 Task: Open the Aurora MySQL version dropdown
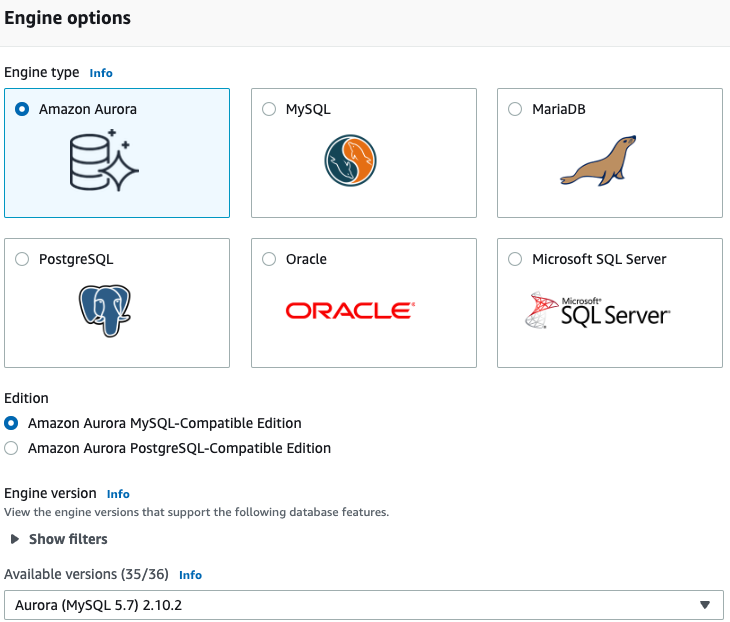tap(364, 605)
